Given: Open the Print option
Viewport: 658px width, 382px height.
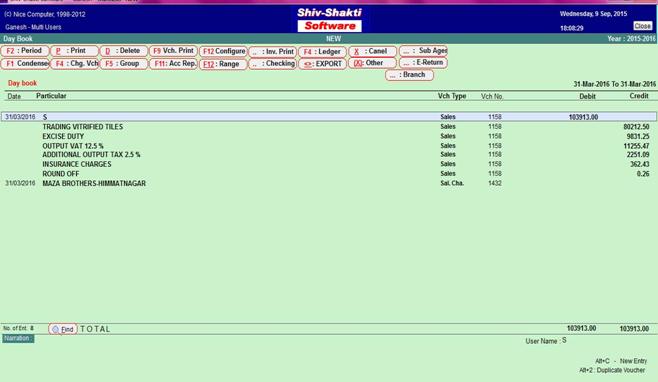Looking at the screenshot, I should tap(74, 51).
